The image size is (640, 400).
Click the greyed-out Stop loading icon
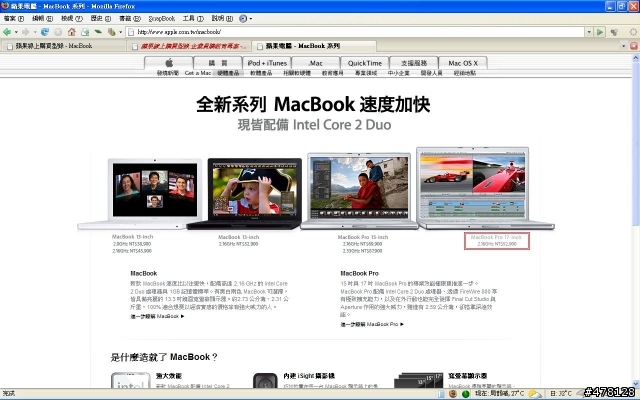pyautogui.click(x=58, y=32)
